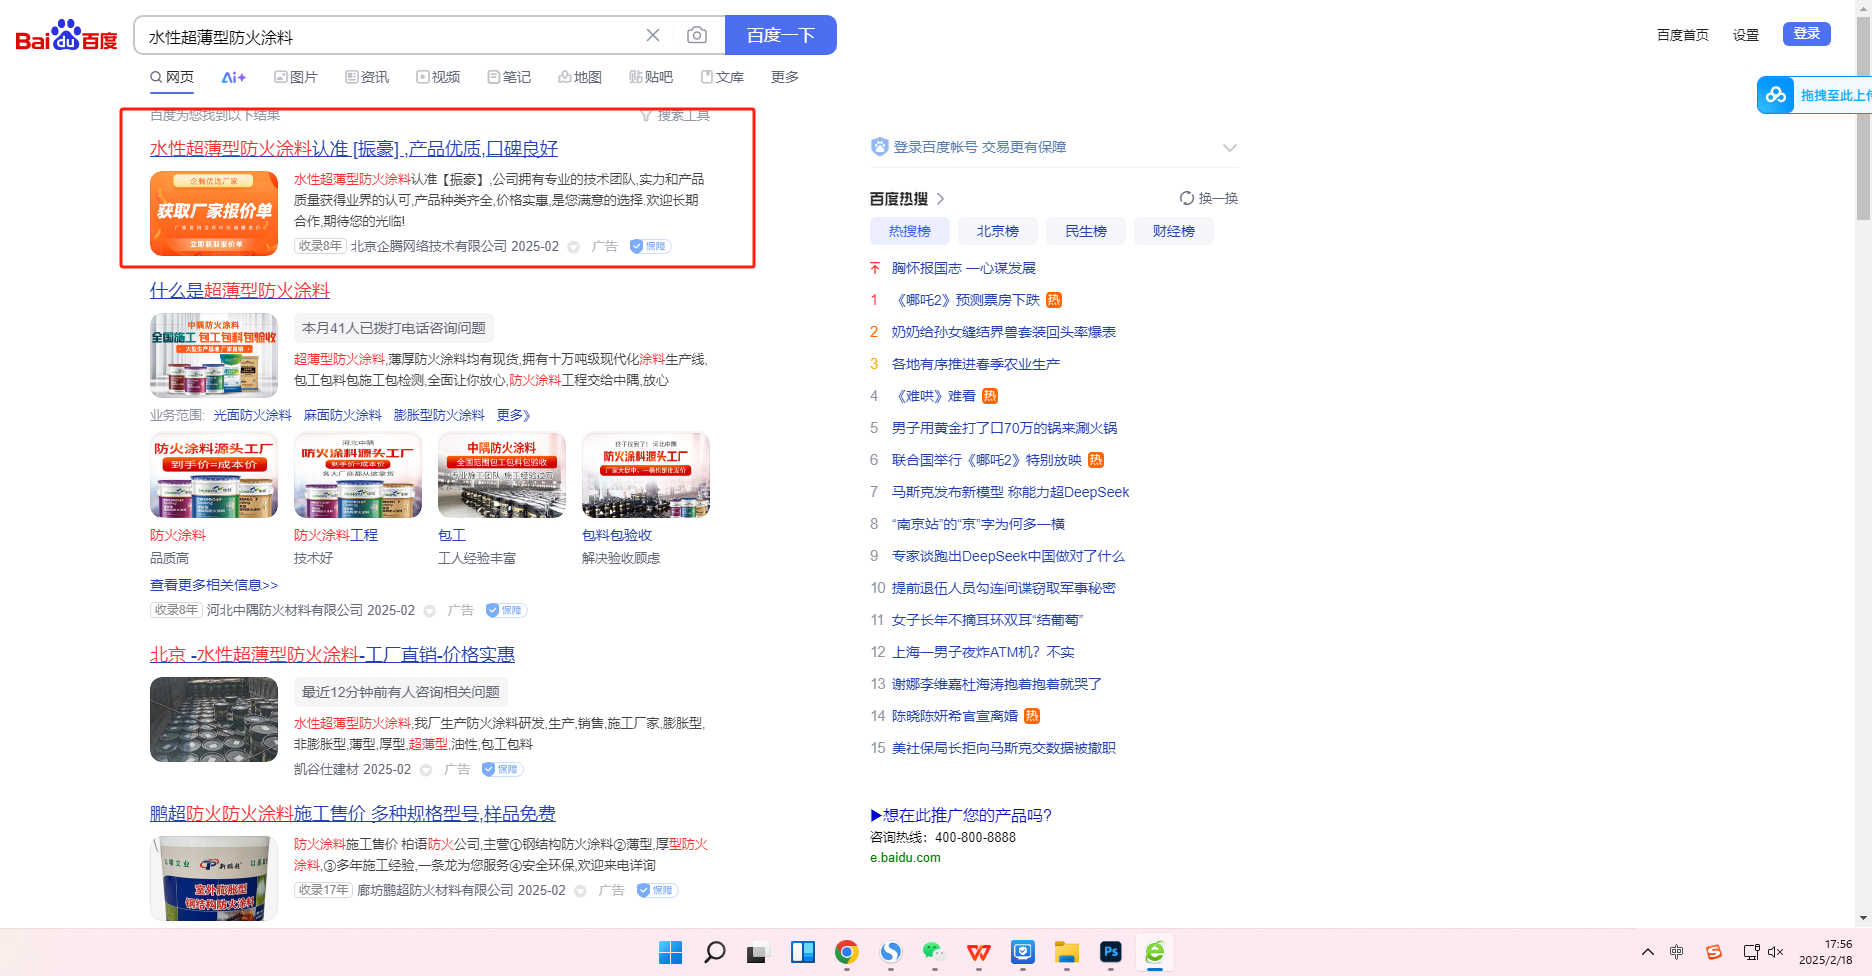The image size is (1872, 976).
Task: Show hidden system tray icons
Action: point(1648,952)
